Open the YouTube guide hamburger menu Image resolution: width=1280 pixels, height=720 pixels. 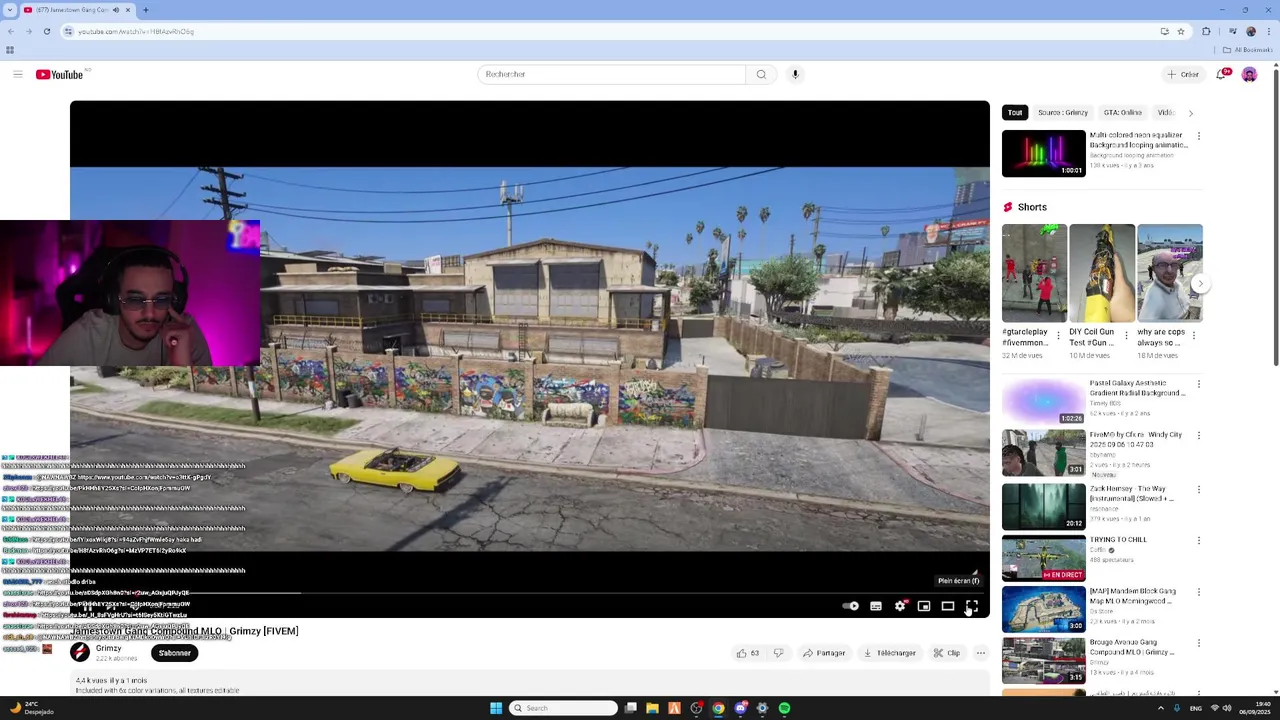(x=17, y=74)
